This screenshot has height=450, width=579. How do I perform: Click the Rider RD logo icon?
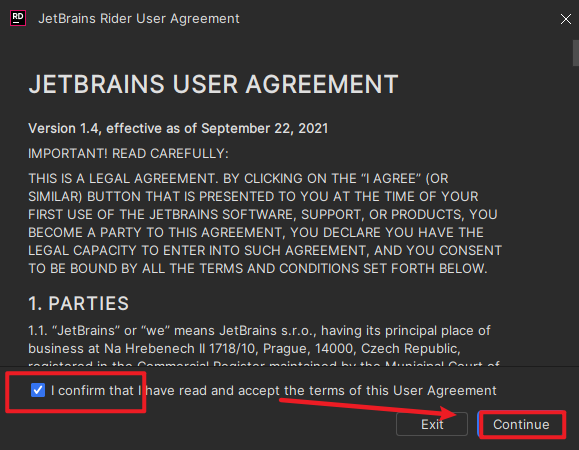pos(18,18)
